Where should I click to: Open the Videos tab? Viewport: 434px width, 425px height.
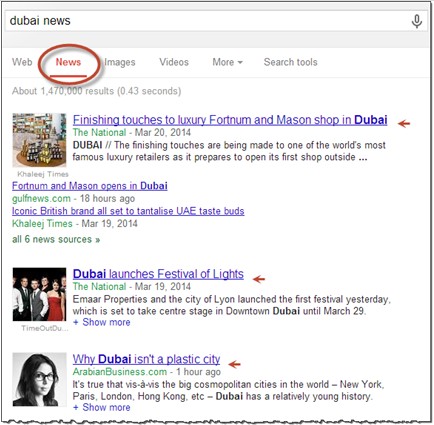tap(174, 62)
